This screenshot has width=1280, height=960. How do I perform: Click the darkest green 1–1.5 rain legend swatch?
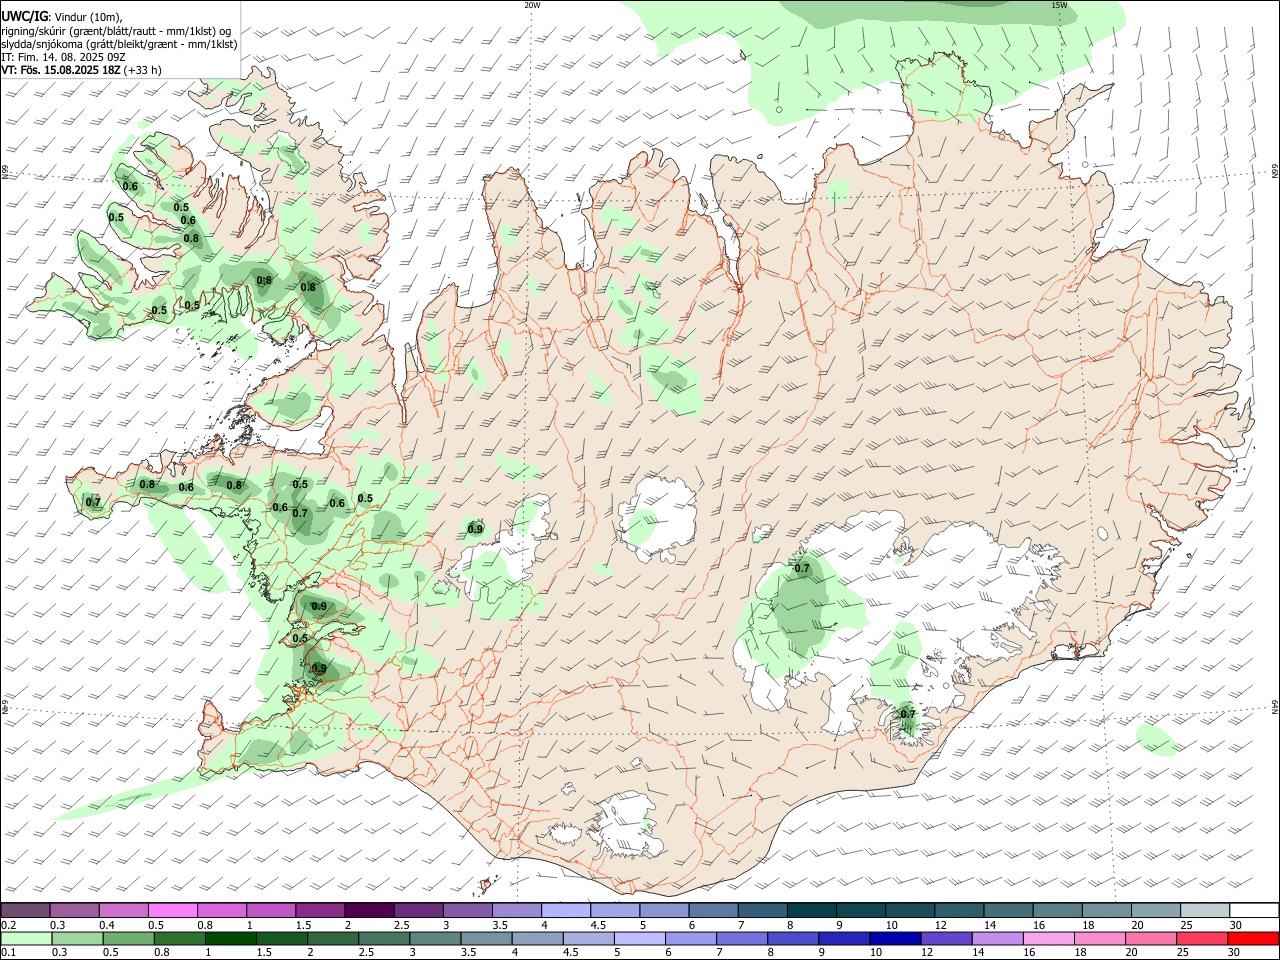[230, 938]
